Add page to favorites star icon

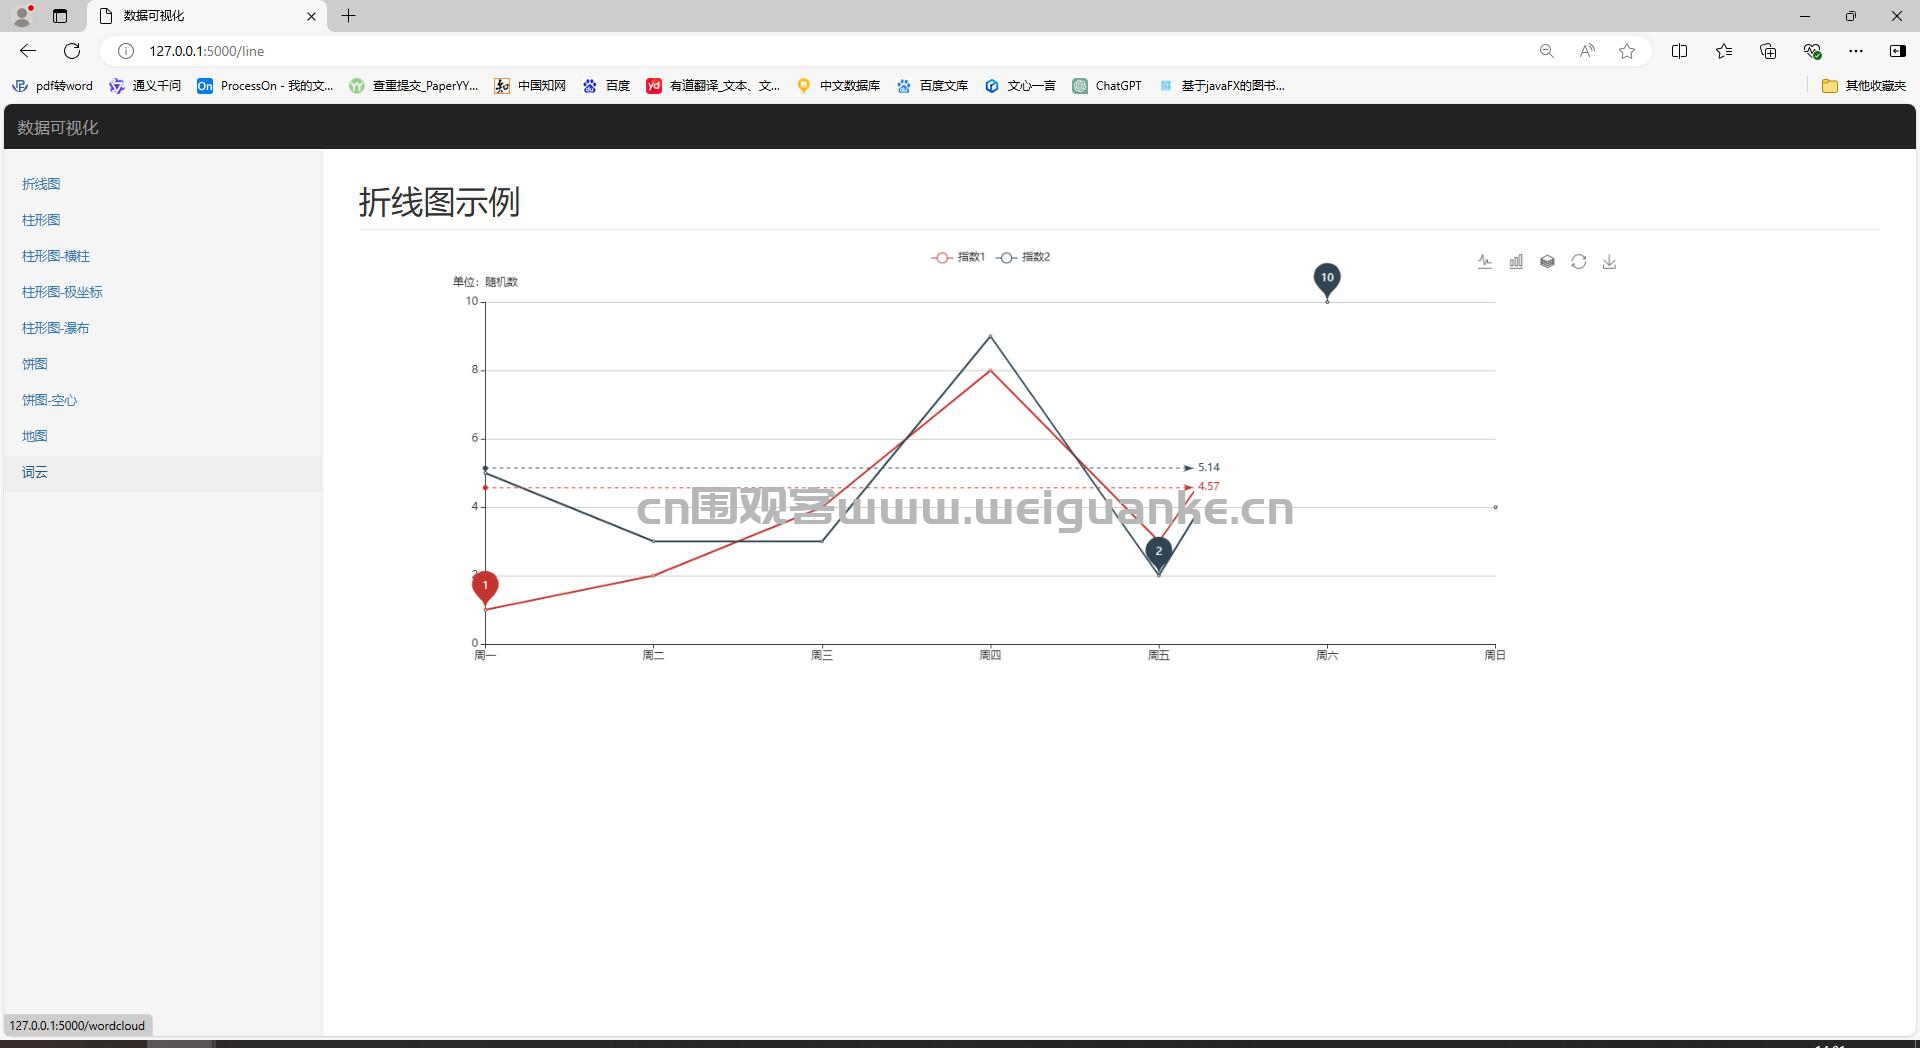point(1627,51)
